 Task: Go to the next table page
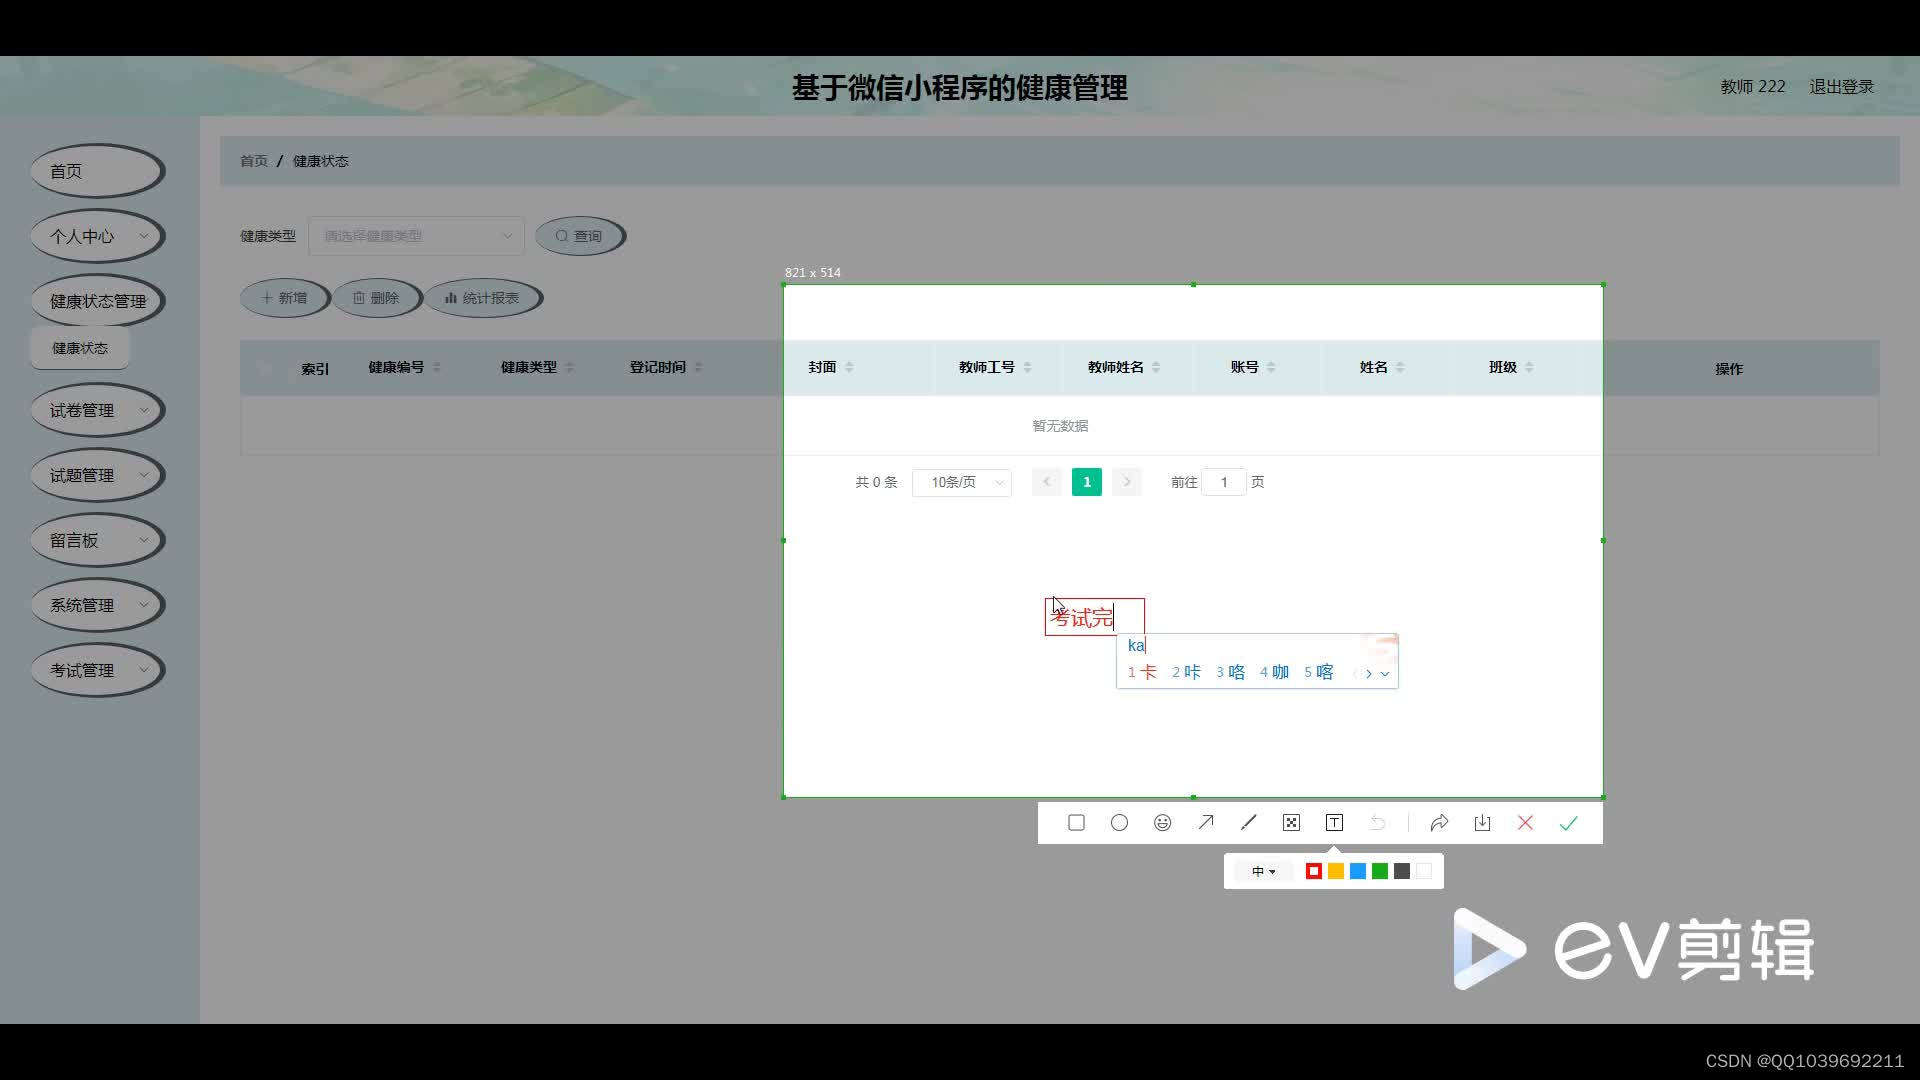pos(1127,482)
